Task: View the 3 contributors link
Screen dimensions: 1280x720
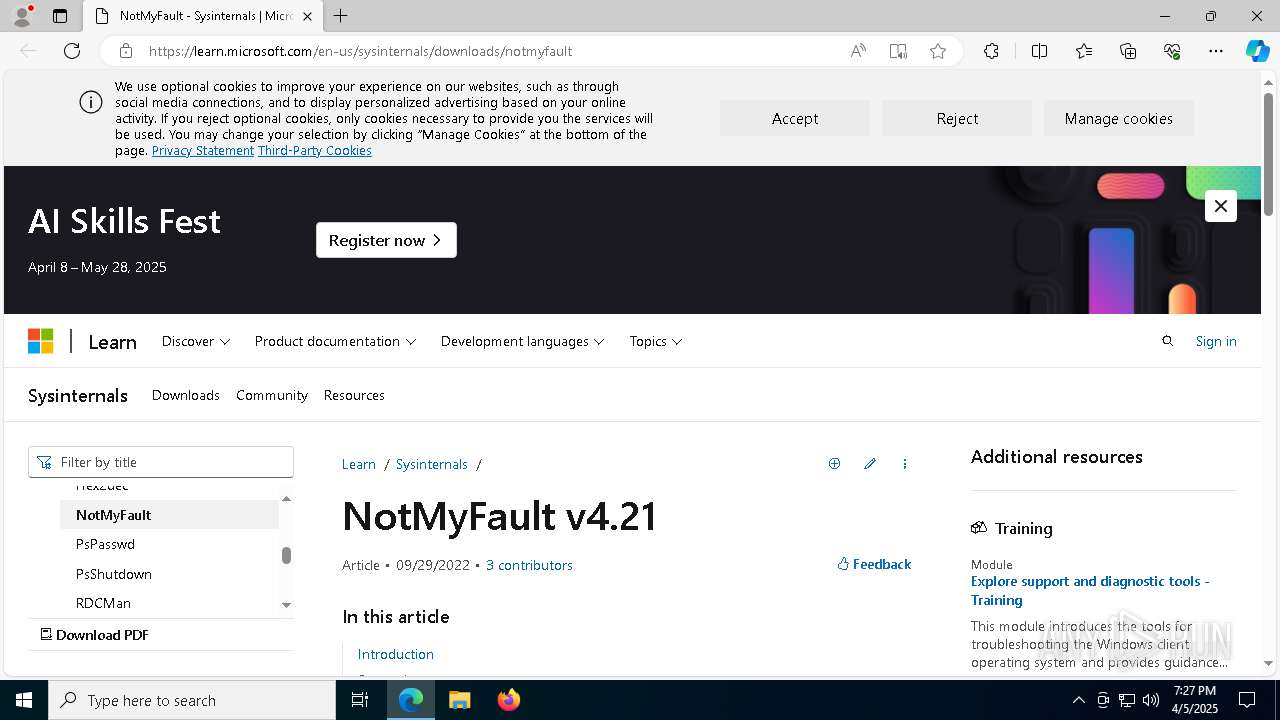Action: click(529, 565)
